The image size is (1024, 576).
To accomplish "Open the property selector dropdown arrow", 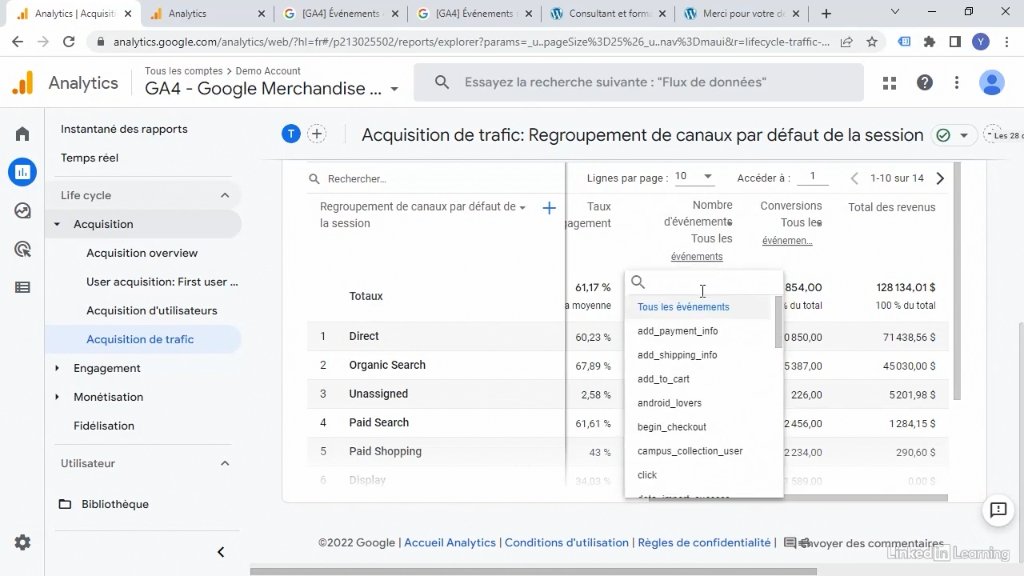I will [x=394, y=89].
